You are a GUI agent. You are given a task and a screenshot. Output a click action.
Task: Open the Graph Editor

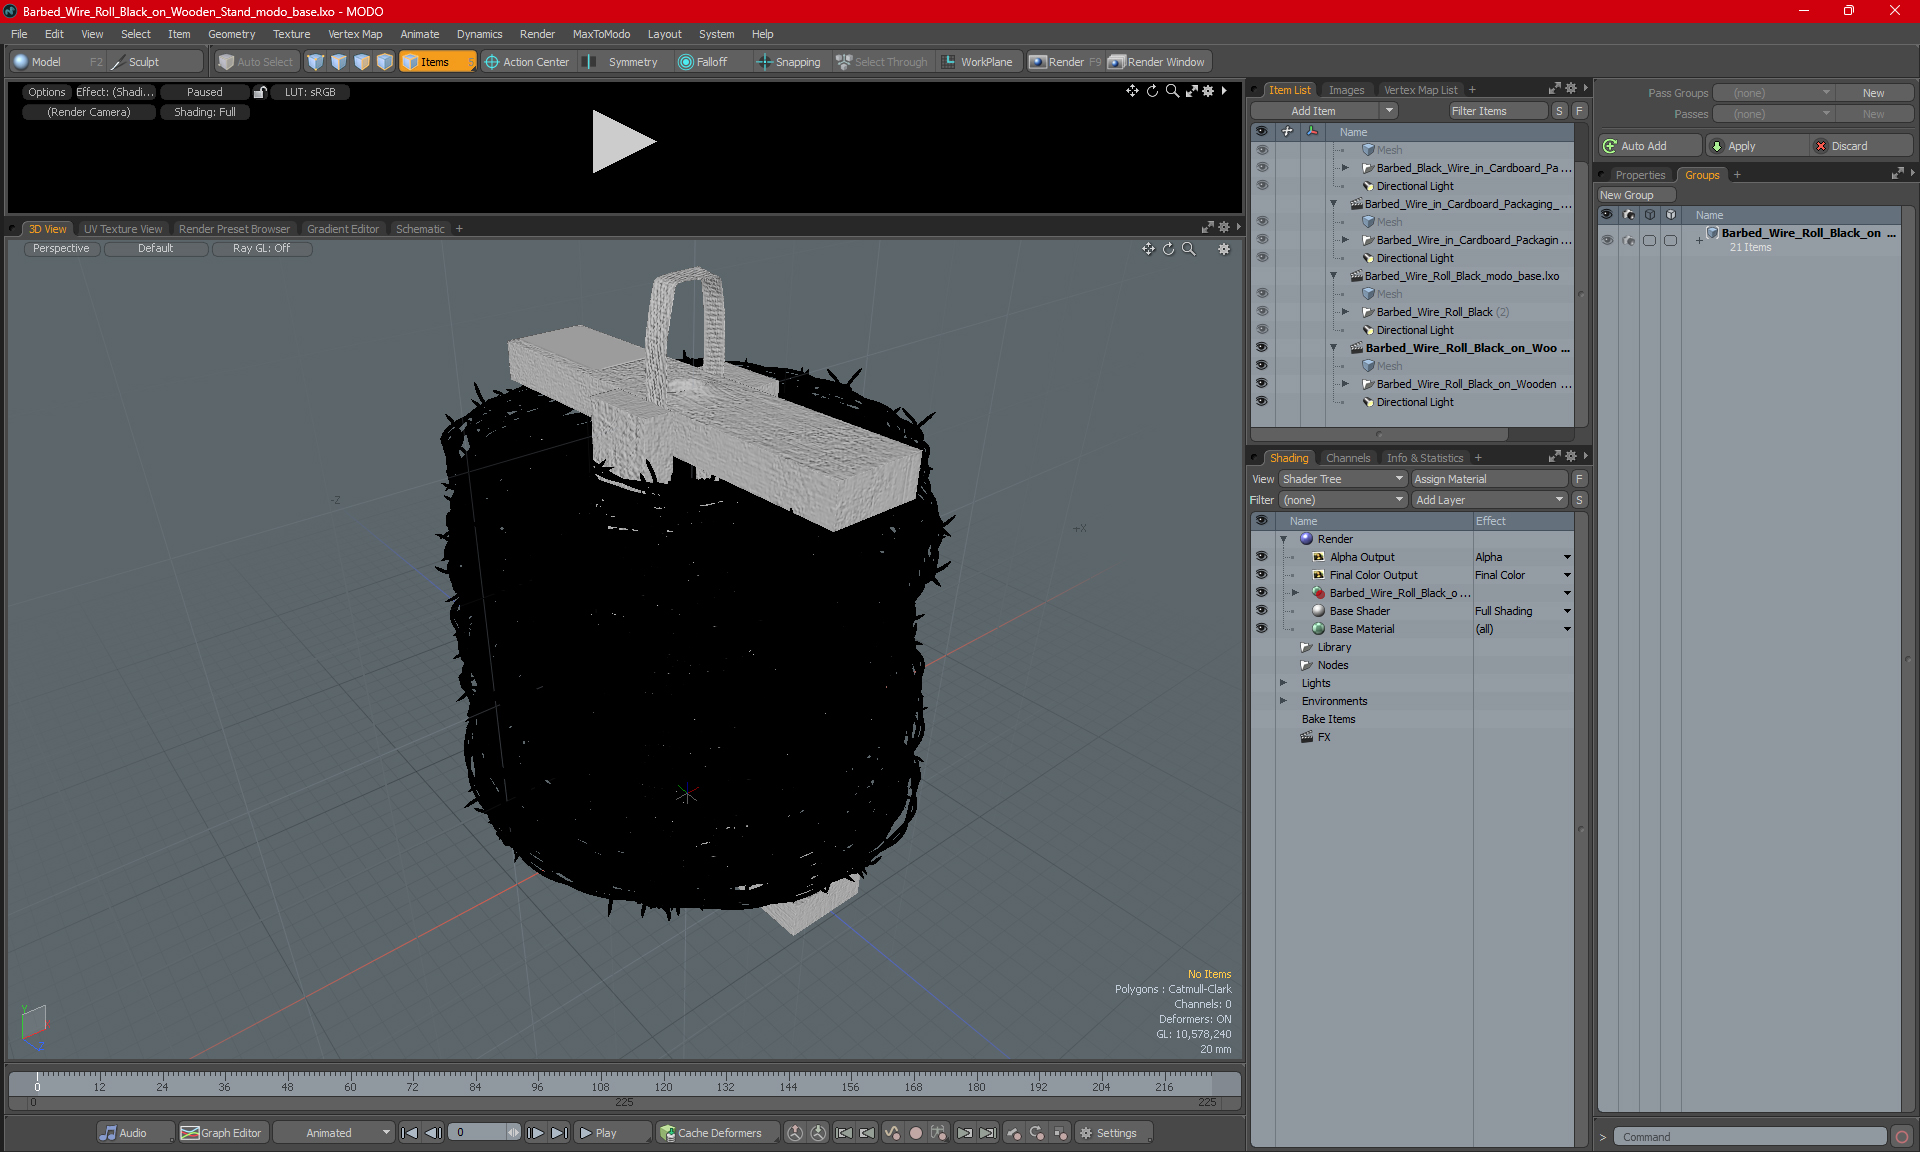tap(221, 1133)
